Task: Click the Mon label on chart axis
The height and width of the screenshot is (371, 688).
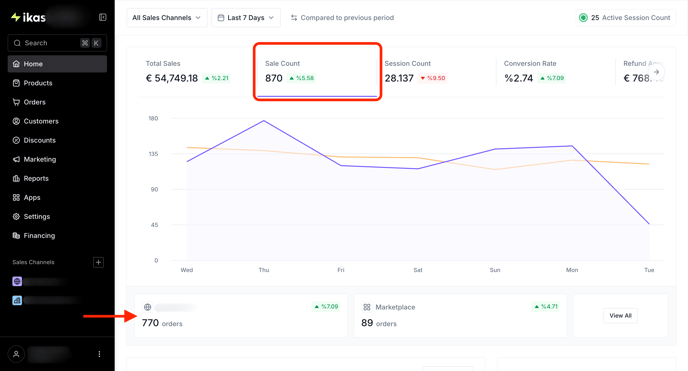Action: coord(572,270)
